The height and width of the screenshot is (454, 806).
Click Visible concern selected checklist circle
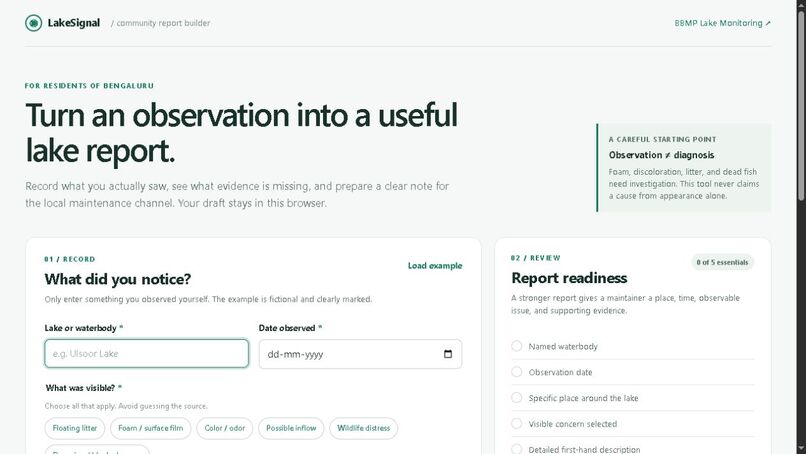[x=517, y=423]
